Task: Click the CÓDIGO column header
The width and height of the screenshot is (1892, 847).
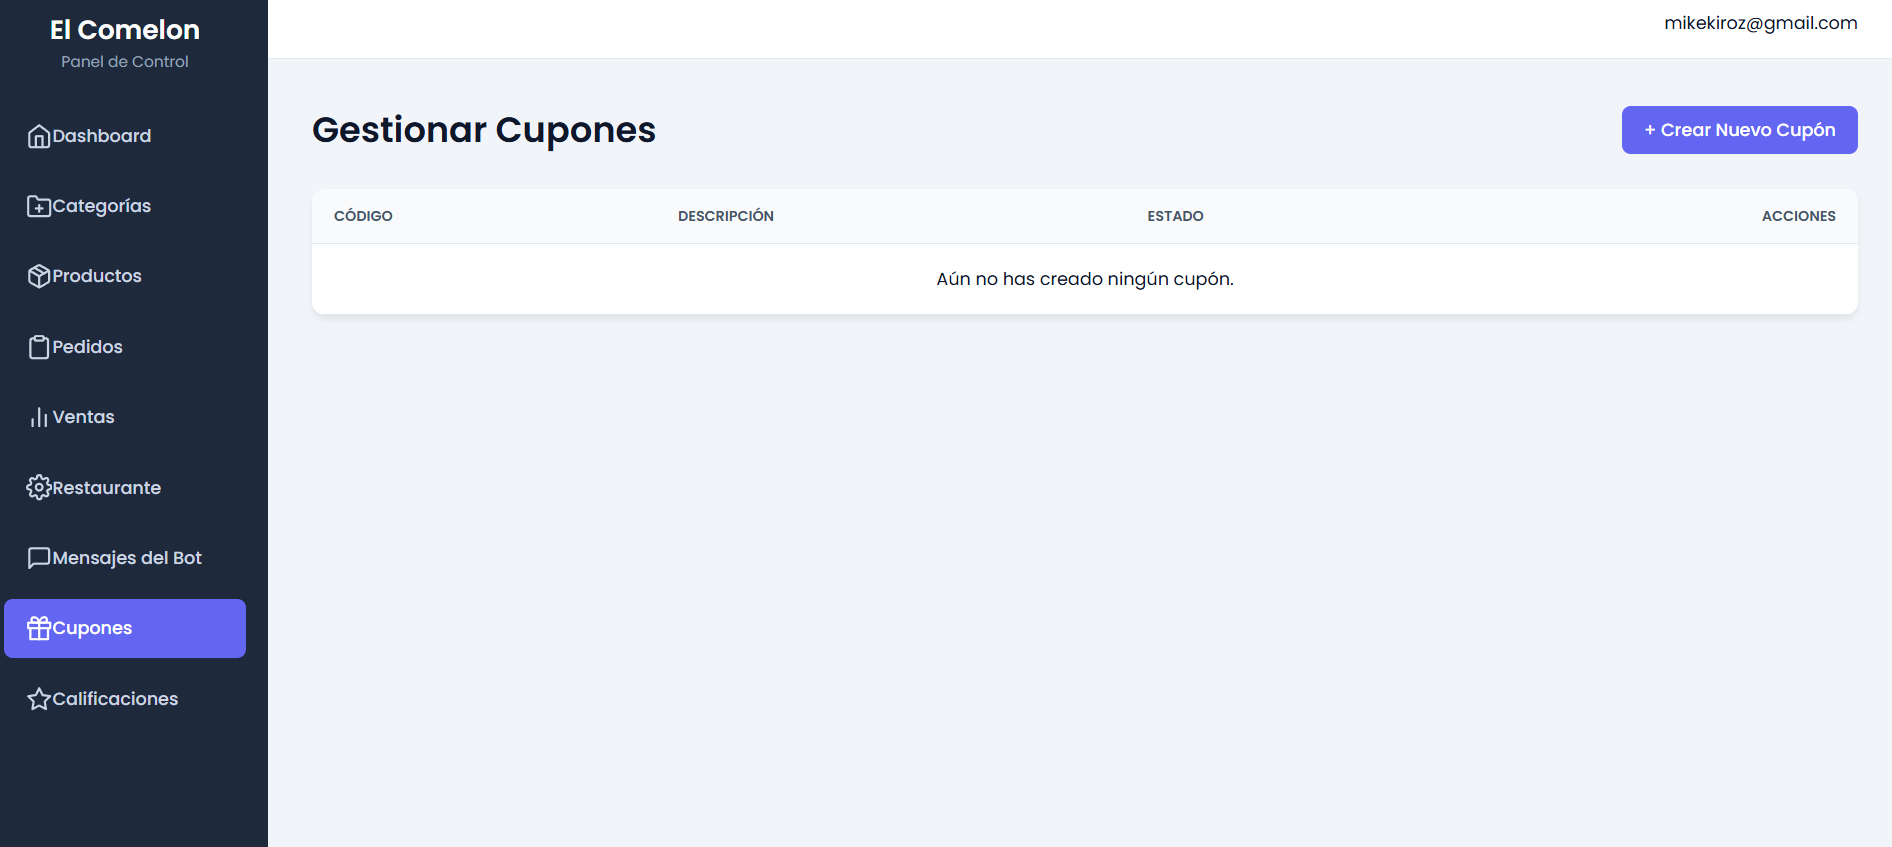Action: (363, 216)
